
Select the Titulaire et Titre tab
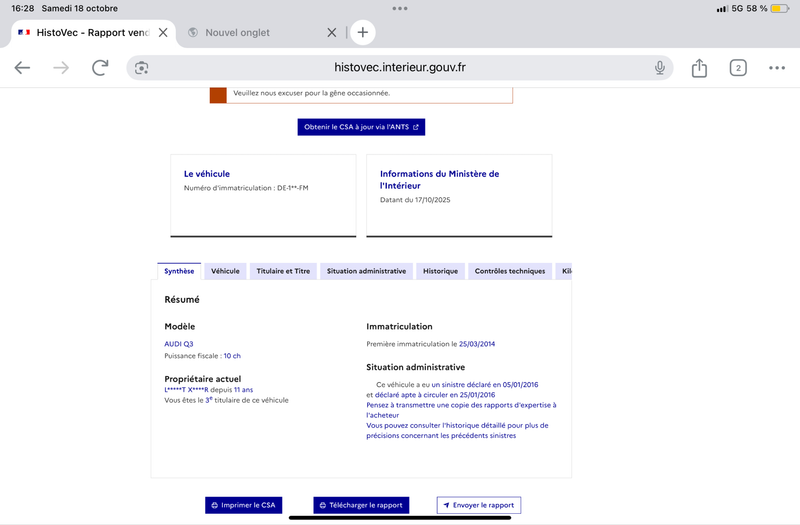283,271
